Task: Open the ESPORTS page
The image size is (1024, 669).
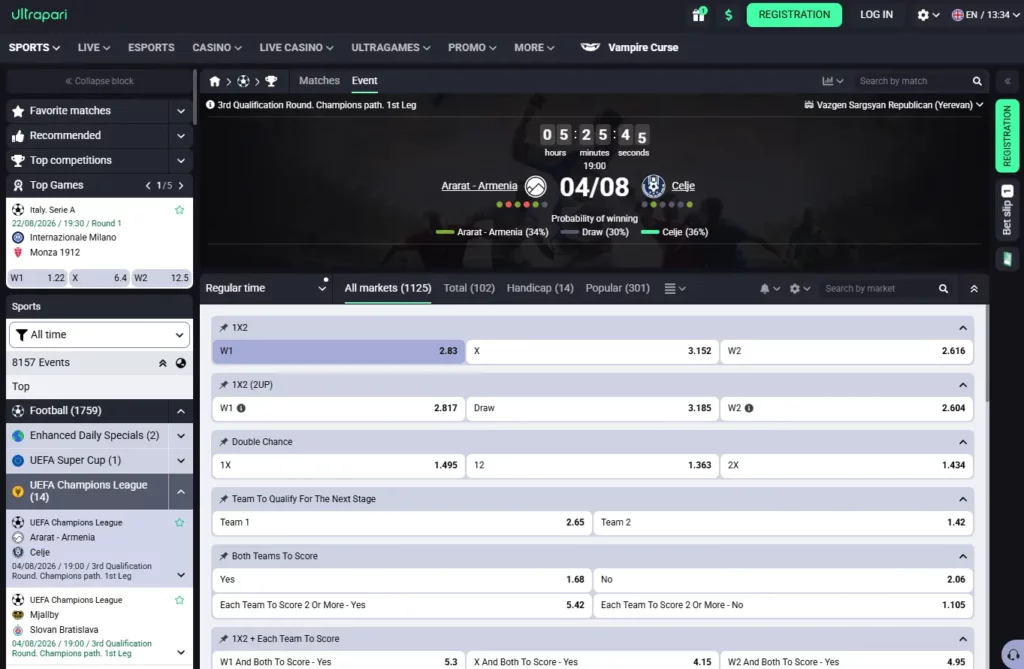Action: pos(151,48)
